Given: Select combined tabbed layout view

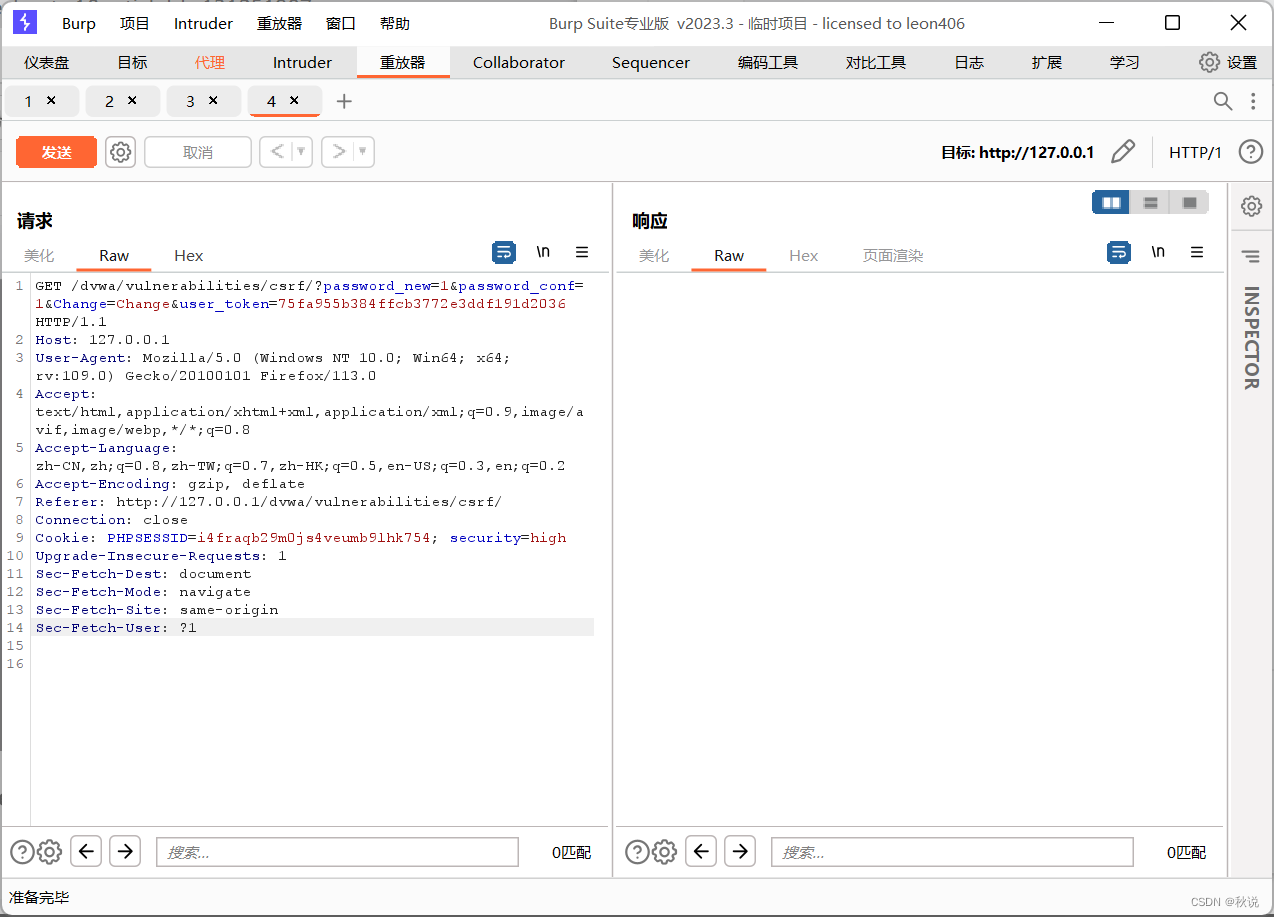Looking at the screenshot, I should tap(1190, 202).
